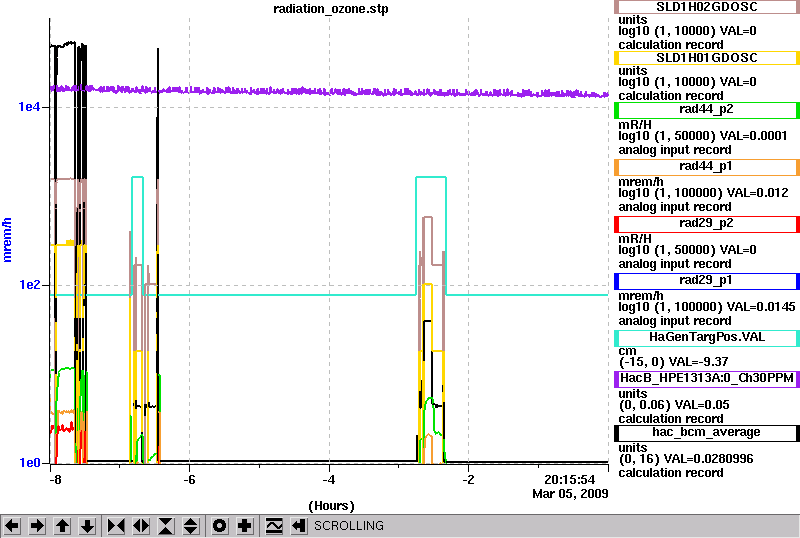Select the HaGenTargPos.VAL curve legend
Viewport: 800px width, 538px height.
707,338
